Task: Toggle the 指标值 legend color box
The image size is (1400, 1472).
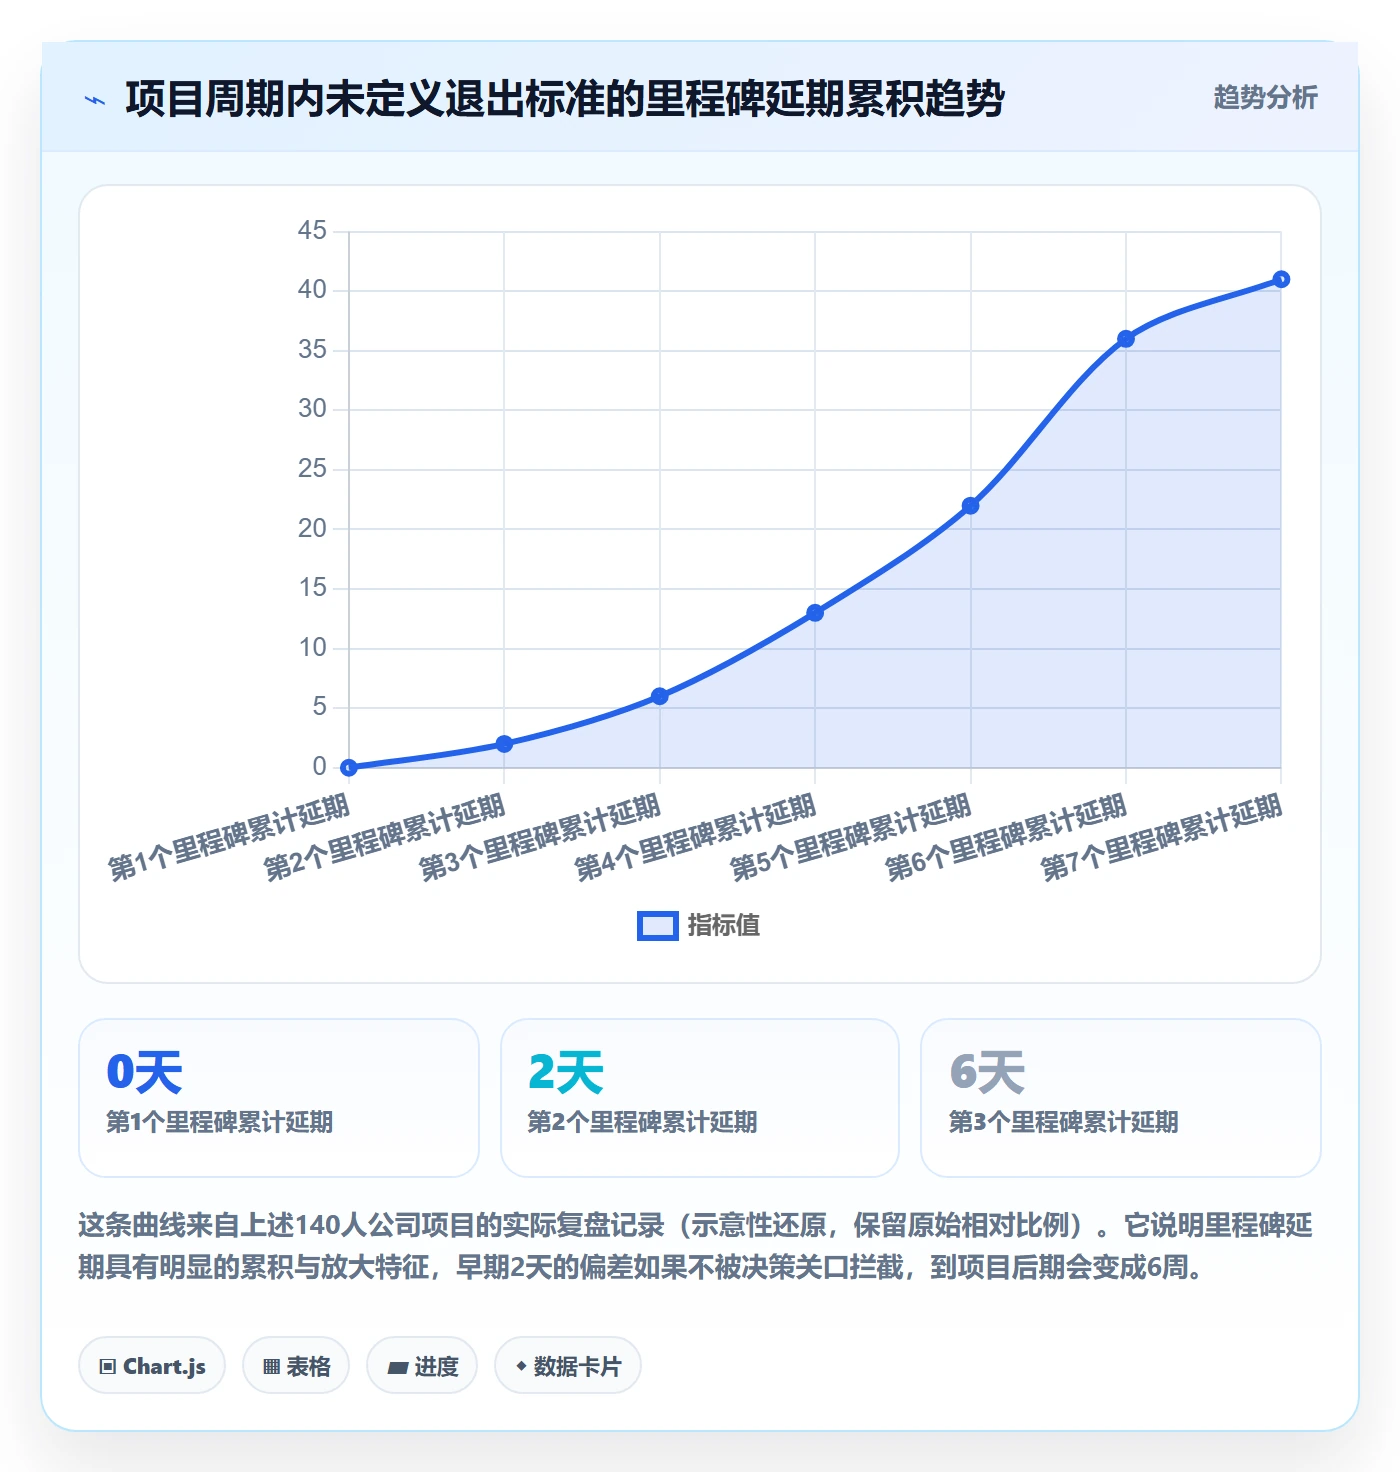Action: [x=658, y=926]
